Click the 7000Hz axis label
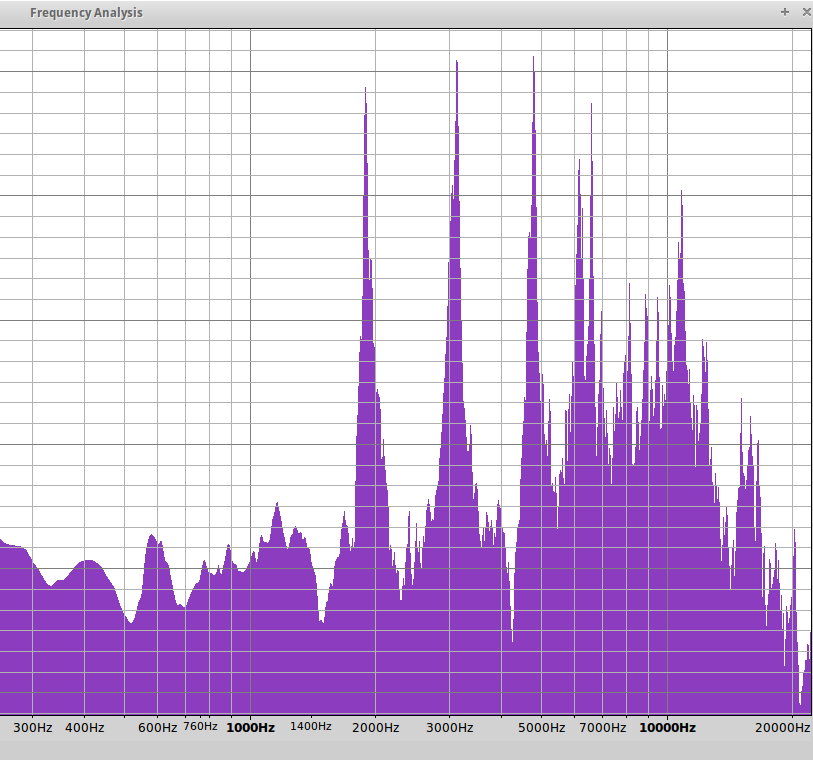The image size is (813, 760). point(603,728)
